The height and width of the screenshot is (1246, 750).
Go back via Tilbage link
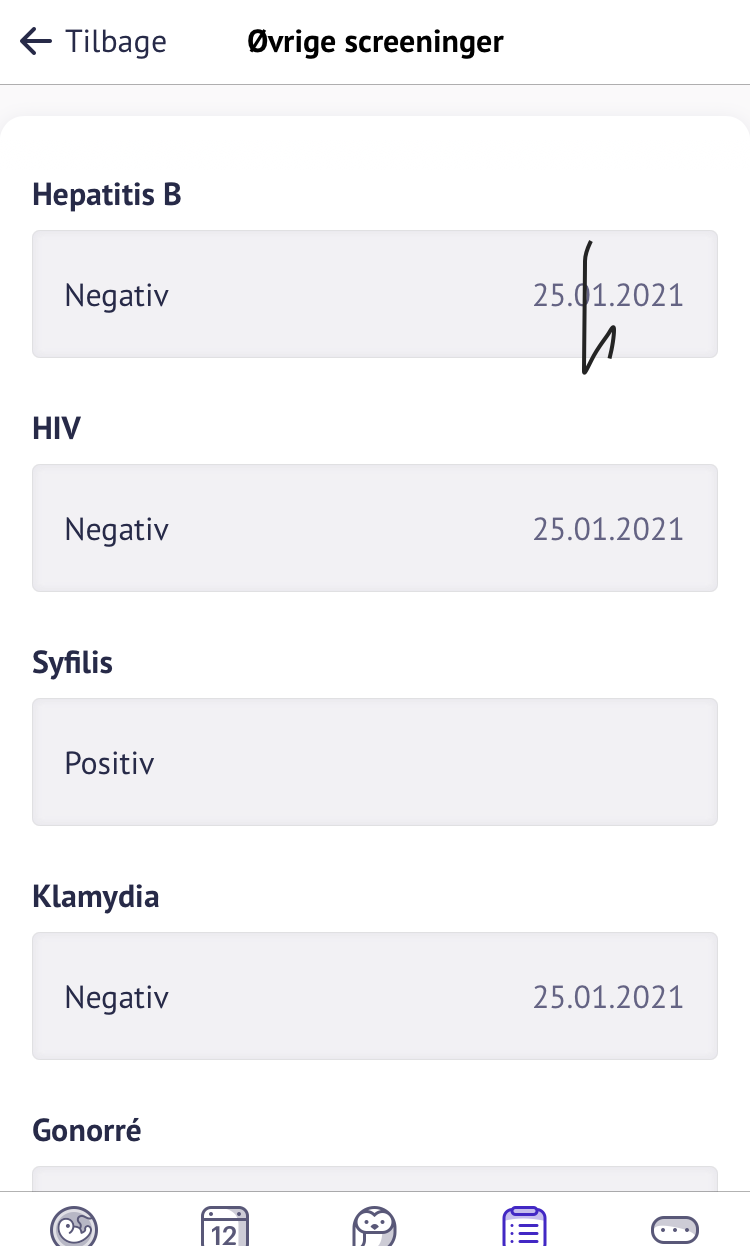coord(115,42)
